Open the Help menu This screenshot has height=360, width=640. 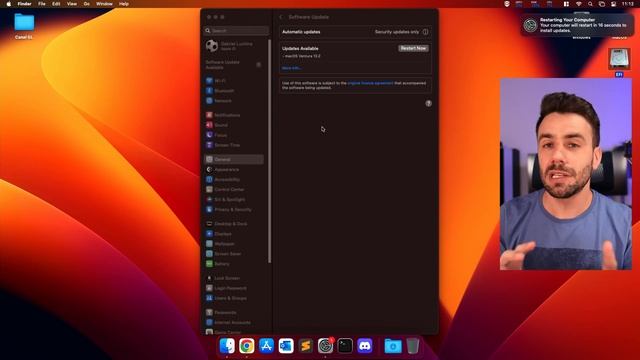tap(124, 4)
